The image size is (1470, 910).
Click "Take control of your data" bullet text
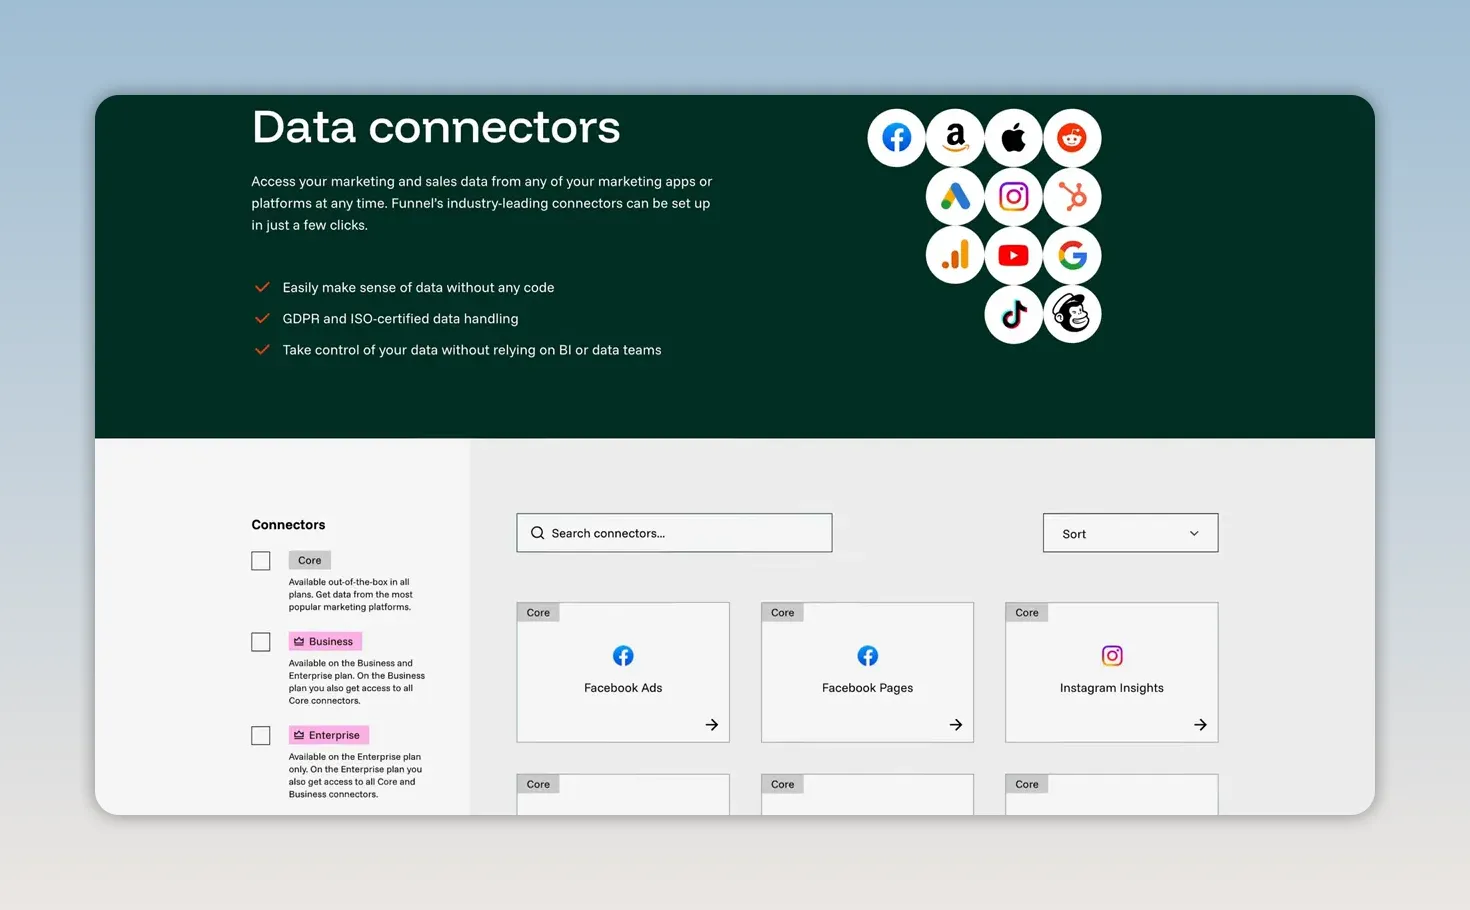click(472, 350)
